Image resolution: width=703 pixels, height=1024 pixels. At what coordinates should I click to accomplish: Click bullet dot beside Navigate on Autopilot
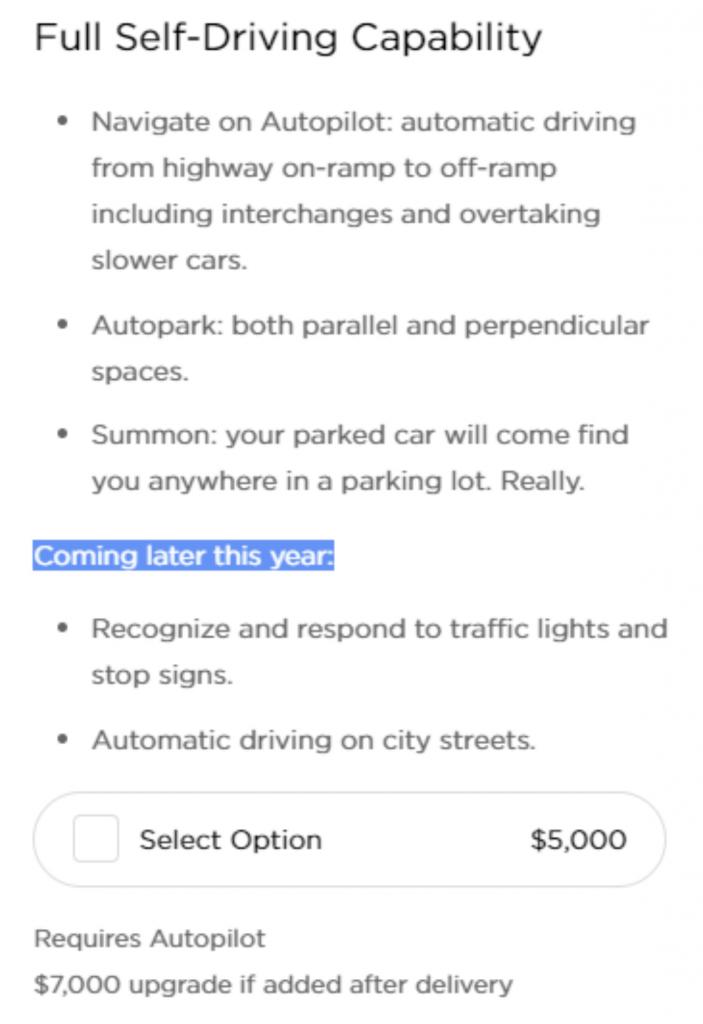pos(63,121)
